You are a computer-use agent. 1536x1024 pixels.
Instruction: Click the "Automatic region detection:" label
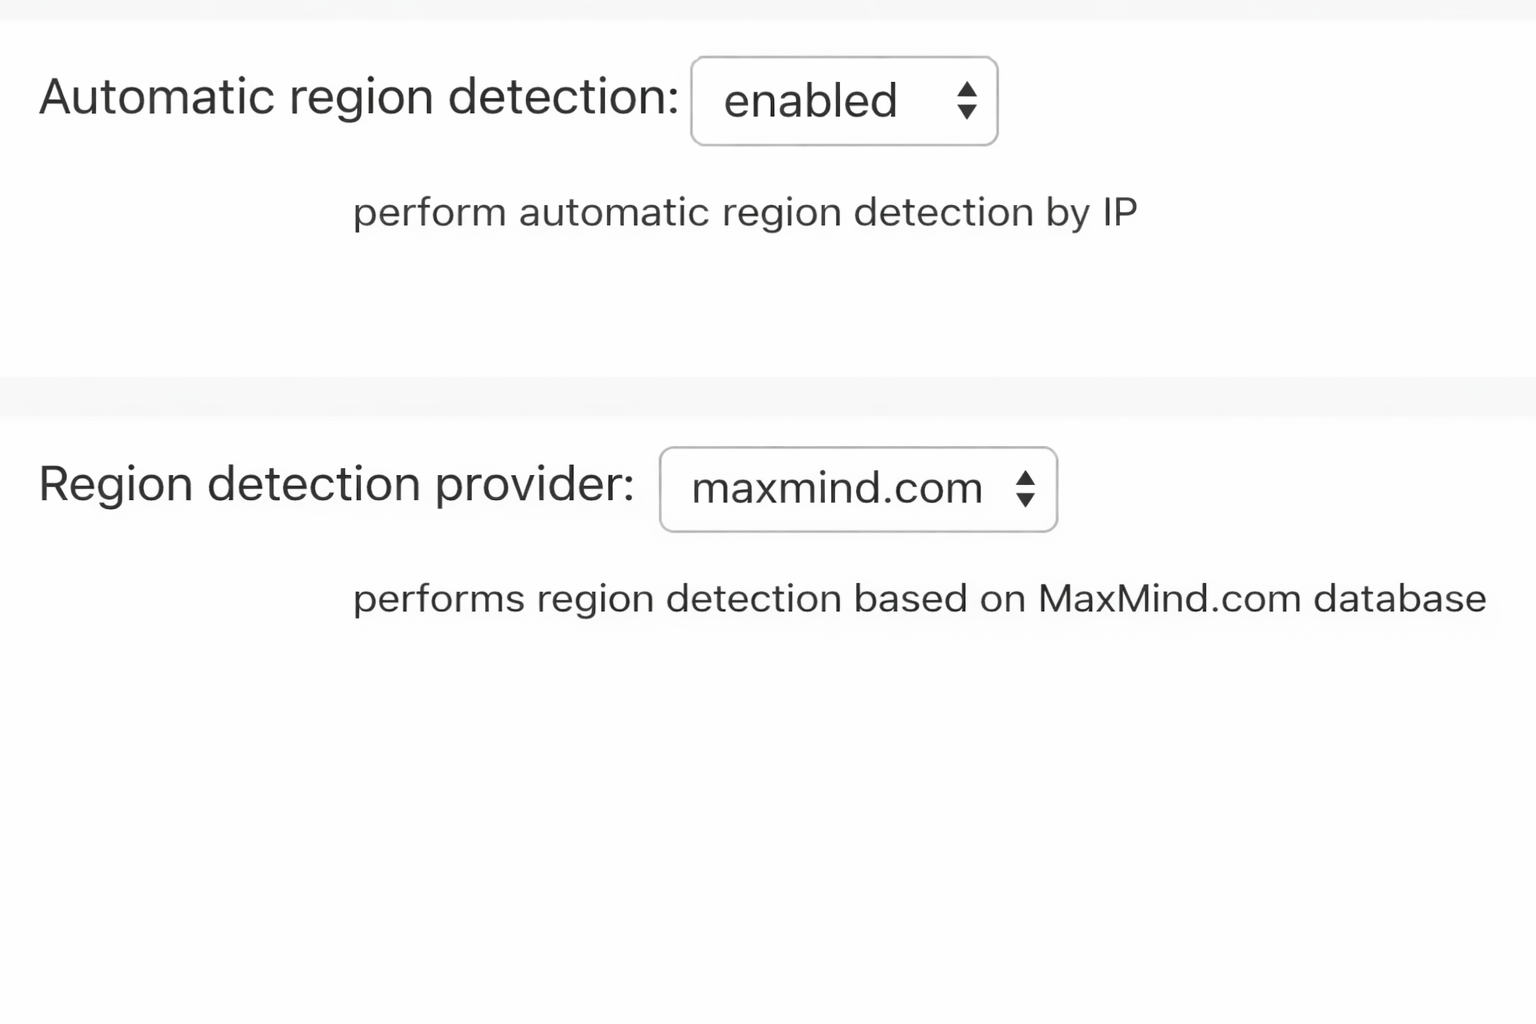(x=359, y=97)
